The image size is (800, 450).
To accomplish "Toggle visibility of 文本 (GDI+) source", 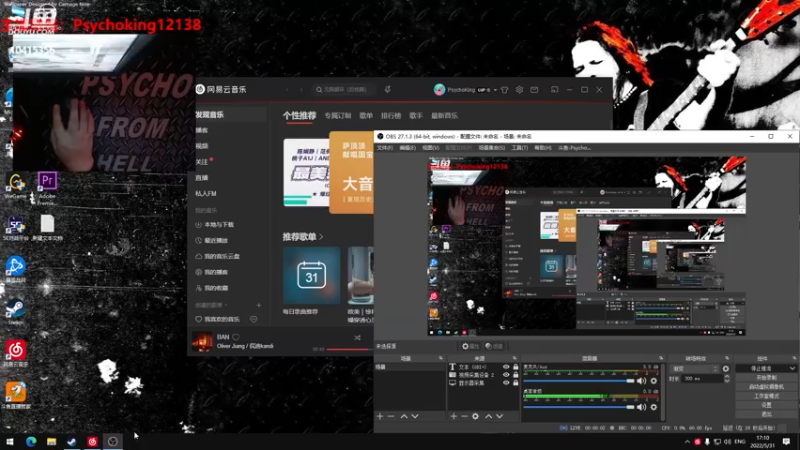I will [506, 367].
